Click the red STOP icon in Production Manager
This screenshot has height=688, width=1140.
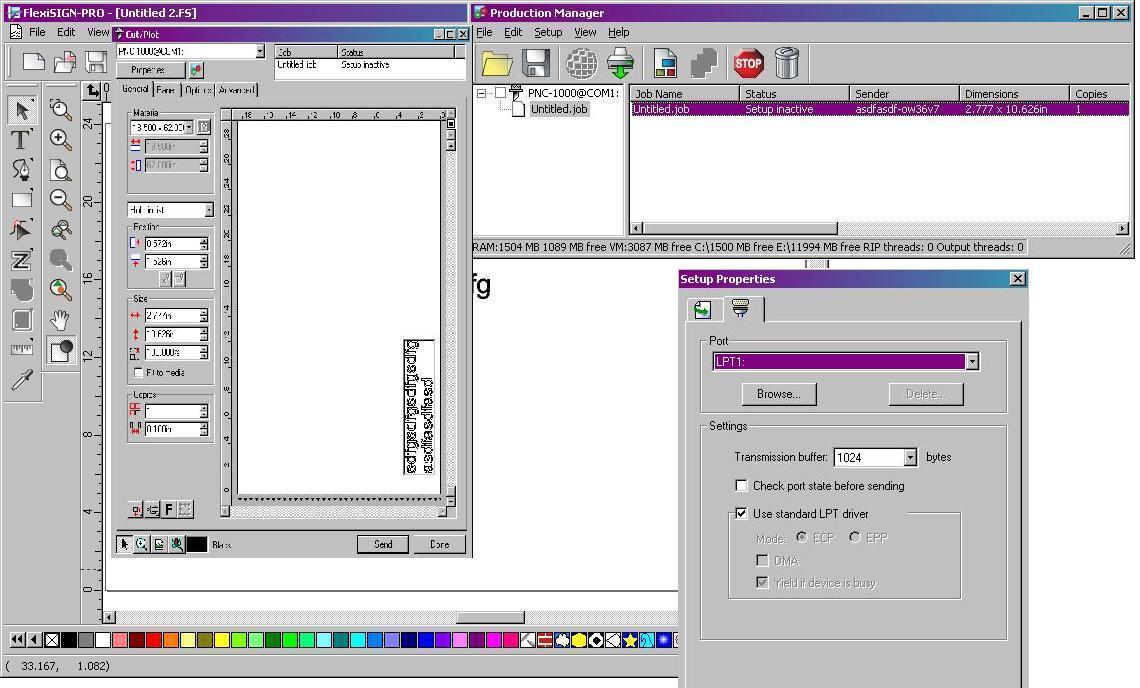point(748,64)
